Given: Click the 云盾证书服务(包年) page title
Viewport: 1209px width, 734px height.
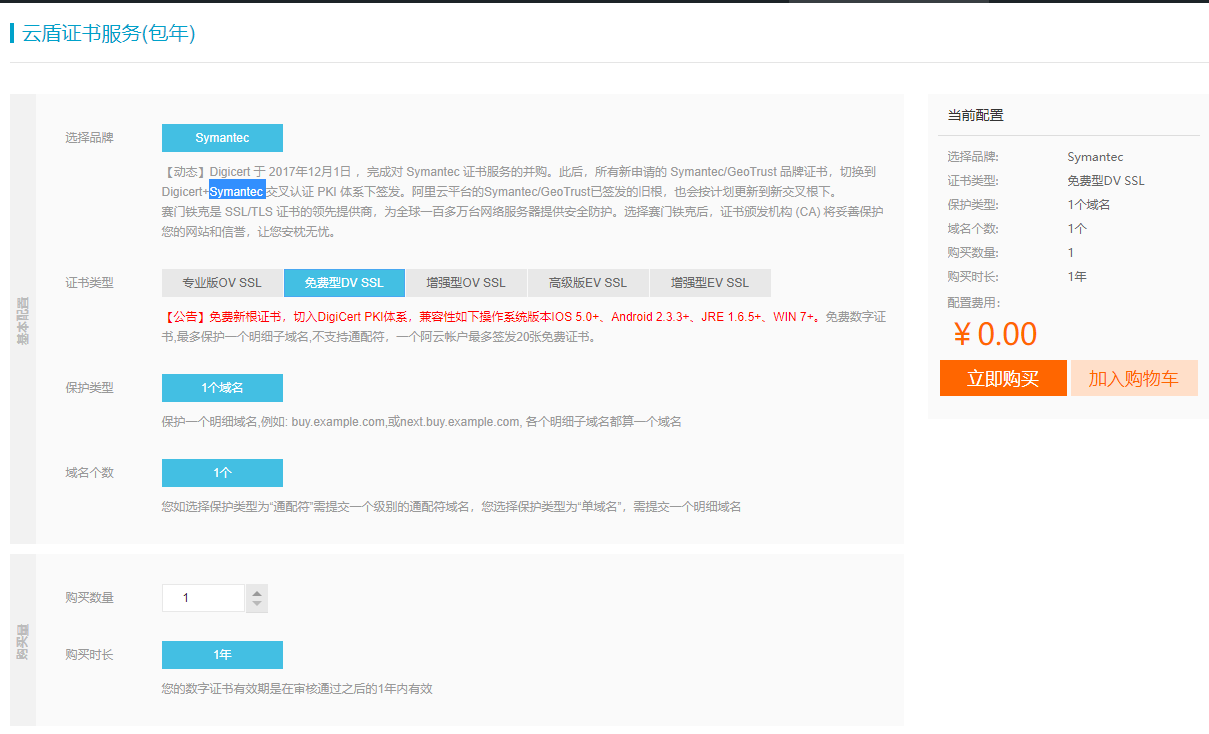Looking at the screenshot, I should [108, 33].
